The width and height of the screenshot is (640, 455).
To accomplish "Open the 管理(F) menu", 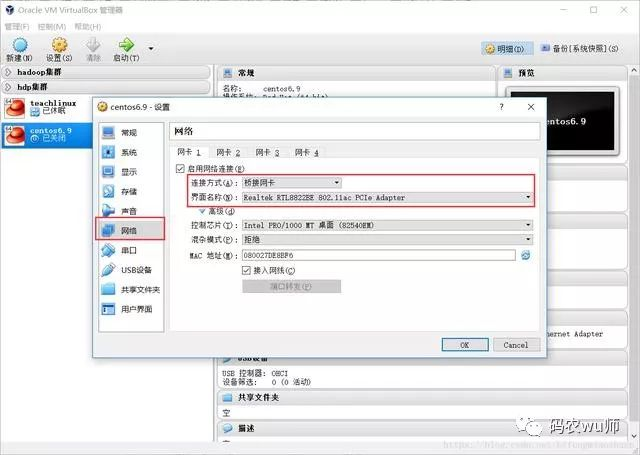I will click(x=17, y=27).
